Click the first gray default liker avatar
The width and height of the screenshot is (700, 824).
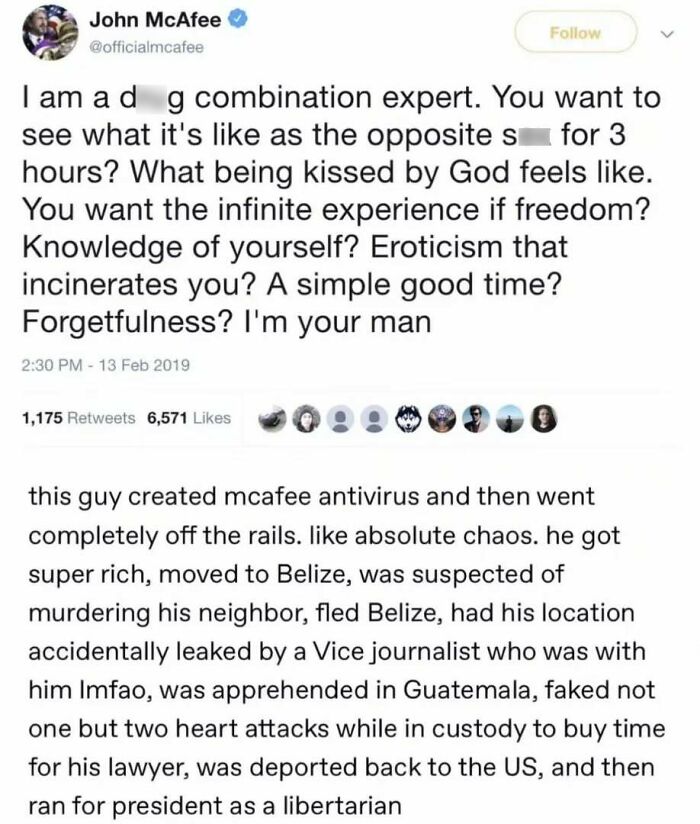click(339, 418)
